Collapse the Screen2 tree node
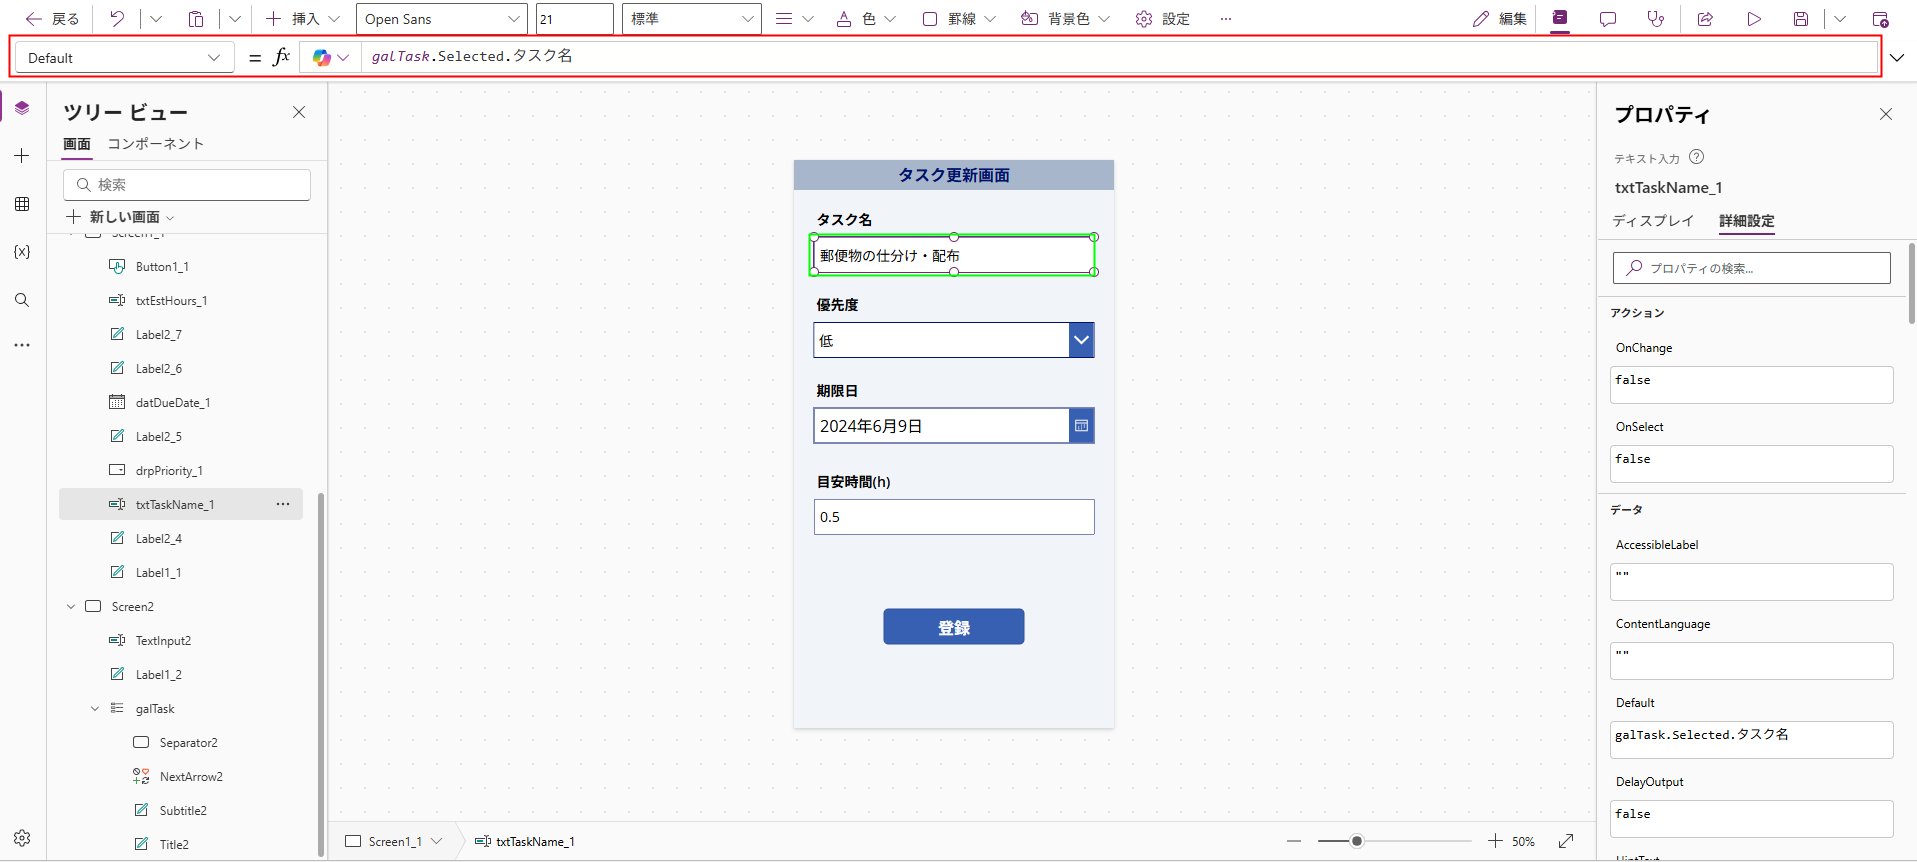Screen dimensions: 1917x862 tap(71, 607)
